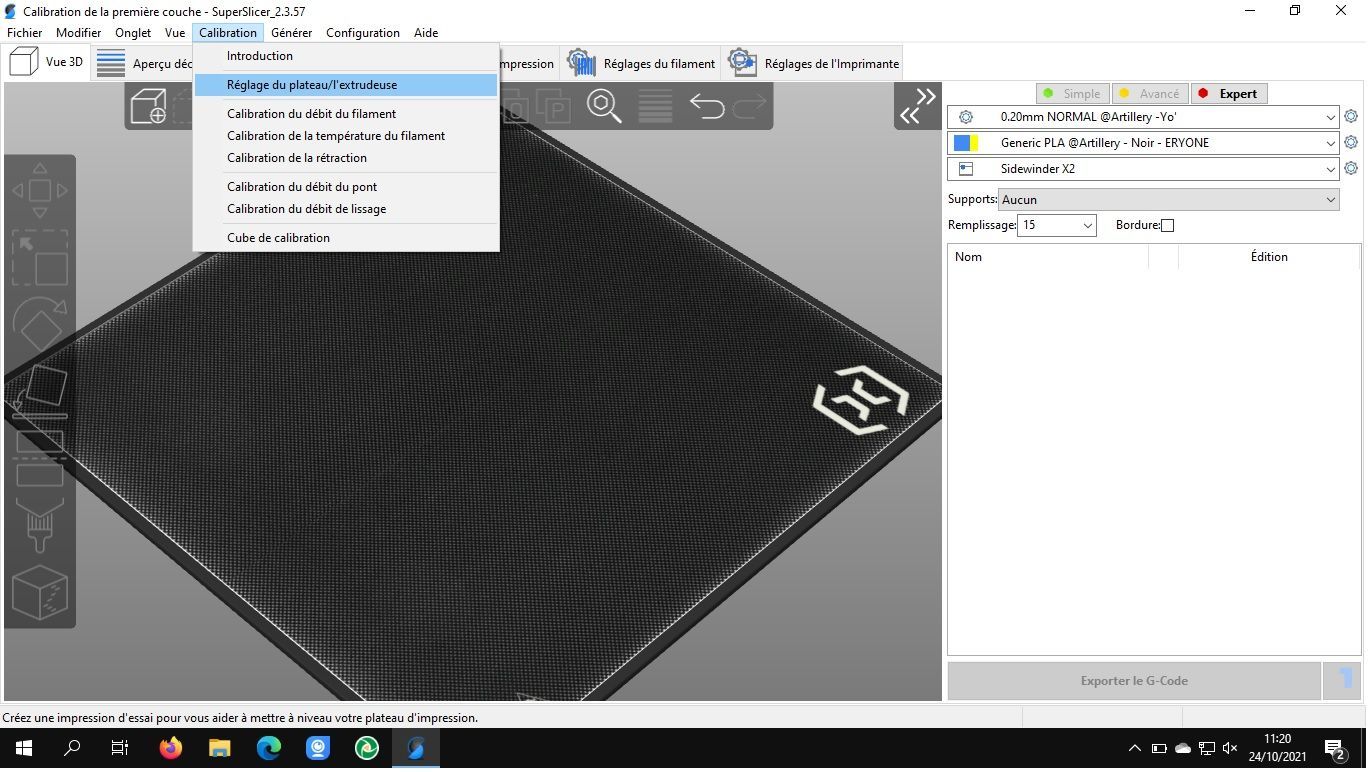Switch to the Réglages de l'Imprimante tab

point(813,63)
